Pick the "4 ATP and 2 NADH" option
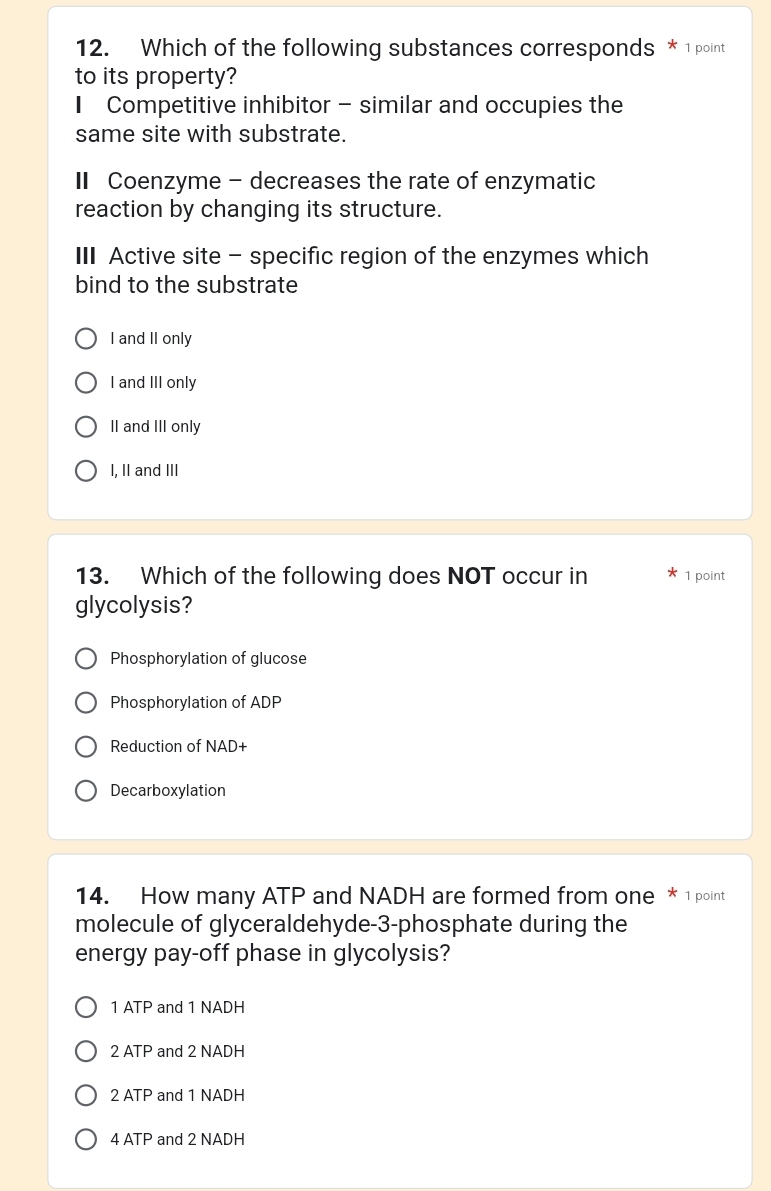Image resolution: width=771 pixels, height=1191 pixels. coord(86,1139)
